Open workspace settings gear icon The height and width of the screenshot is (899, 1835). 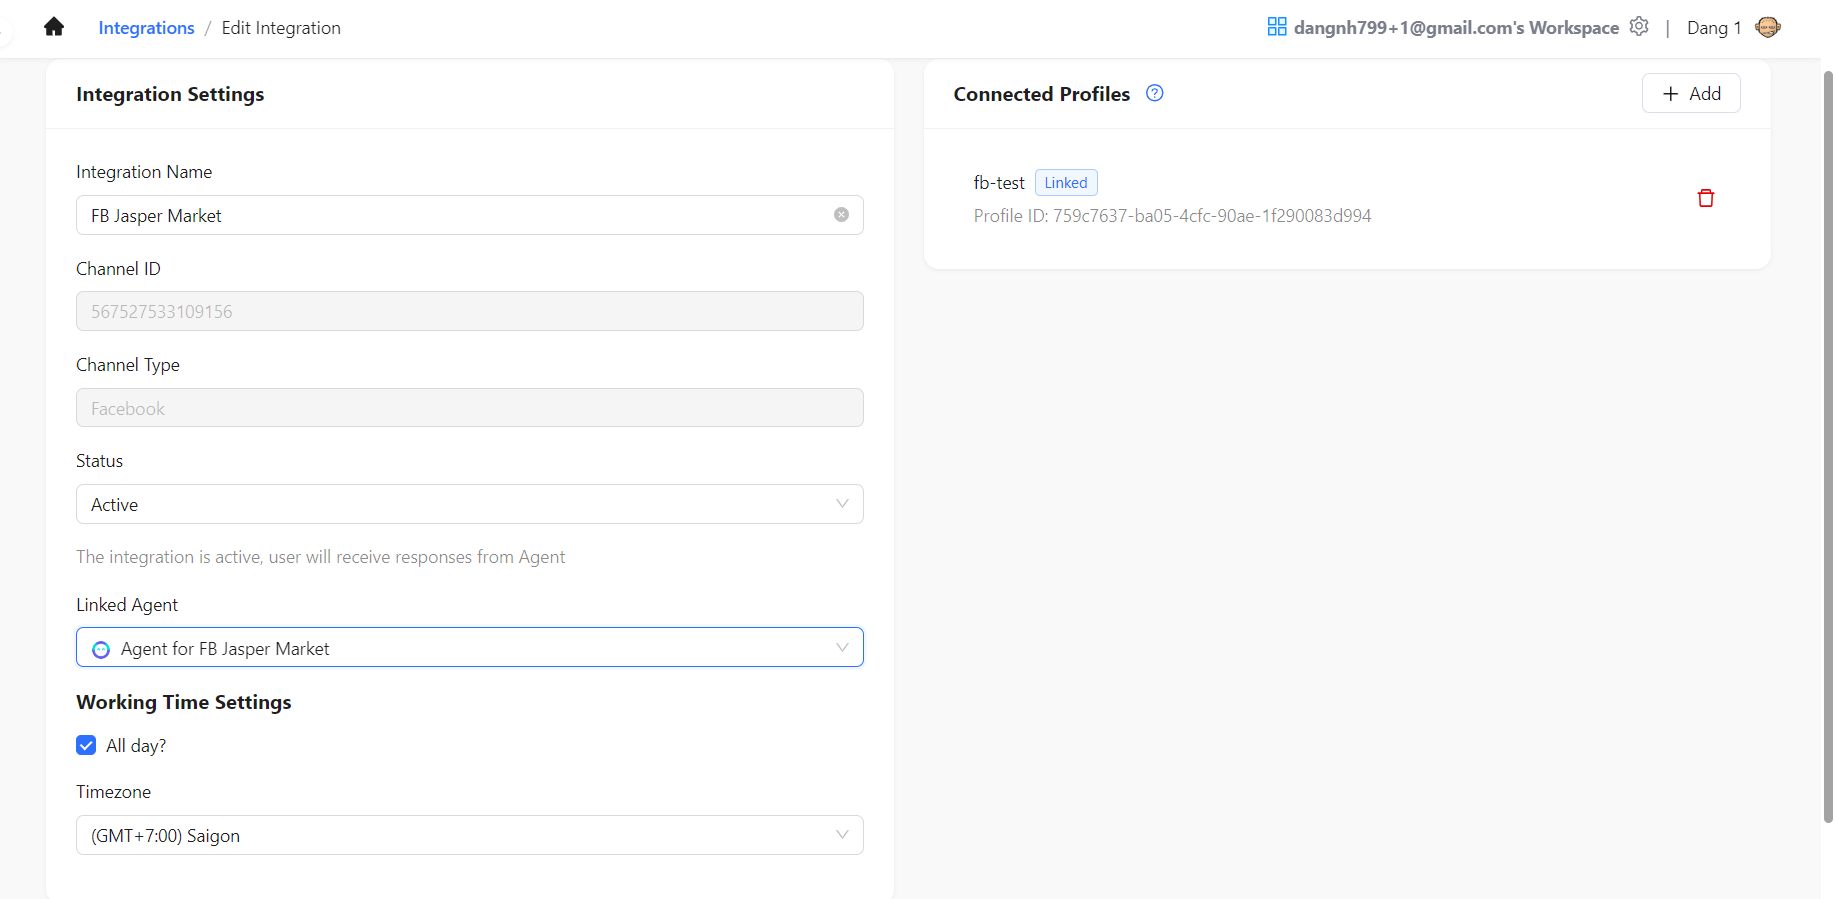[x=1638, y=27]
